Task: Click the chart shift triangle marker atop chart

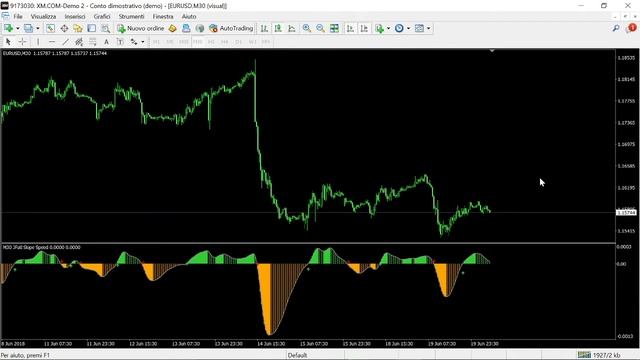Action: (x=492, y=51)
